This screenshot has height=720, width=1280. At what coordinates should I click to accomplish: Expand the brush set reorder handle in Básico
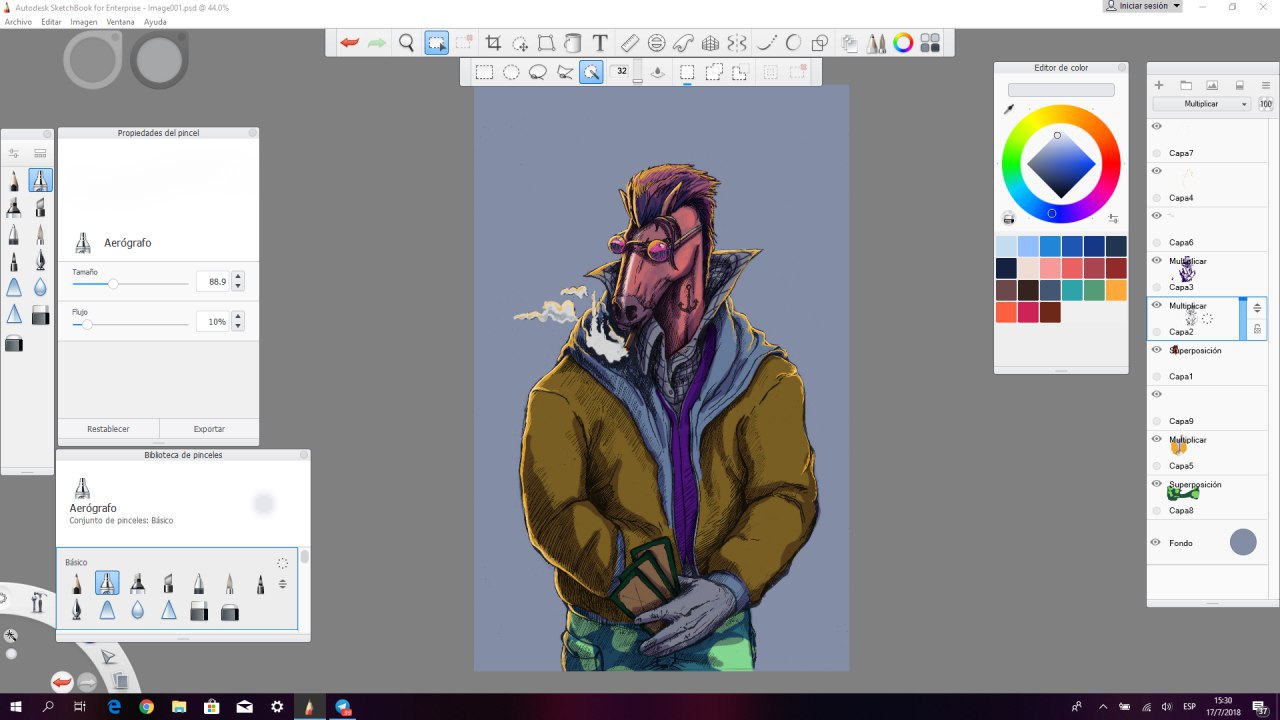(x=283, y=583)
